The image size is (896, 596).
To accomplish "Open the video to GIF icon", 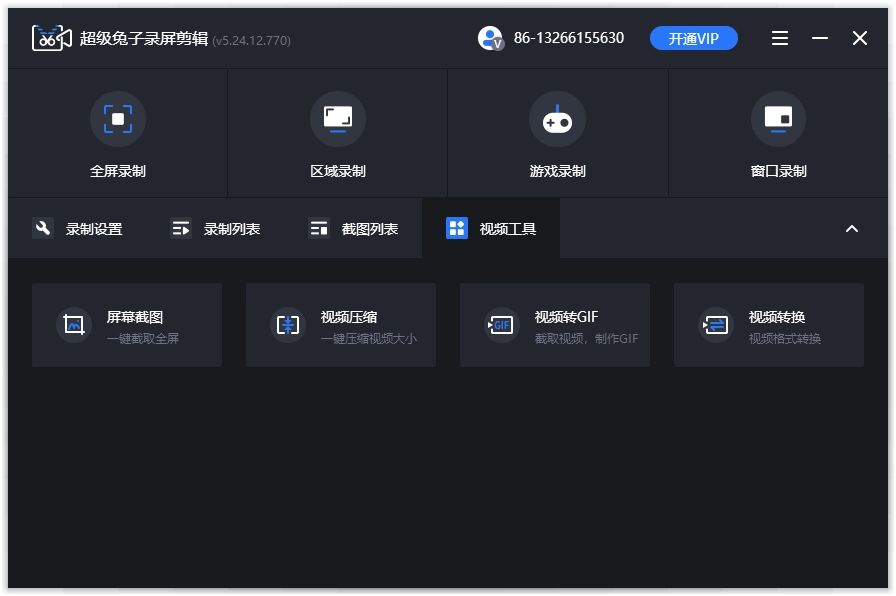I will (501, 325).
